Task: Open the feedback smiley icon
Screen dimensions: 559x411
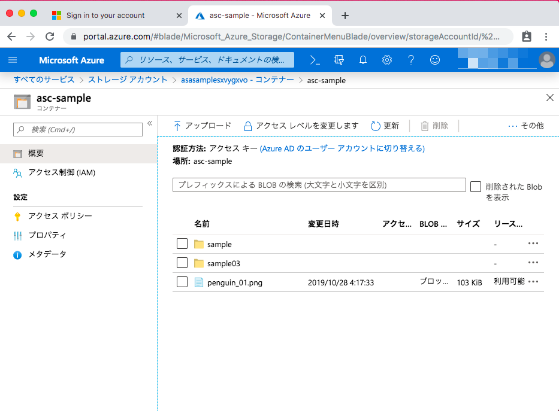Action: pyautogui.click(x=435, y=60)
